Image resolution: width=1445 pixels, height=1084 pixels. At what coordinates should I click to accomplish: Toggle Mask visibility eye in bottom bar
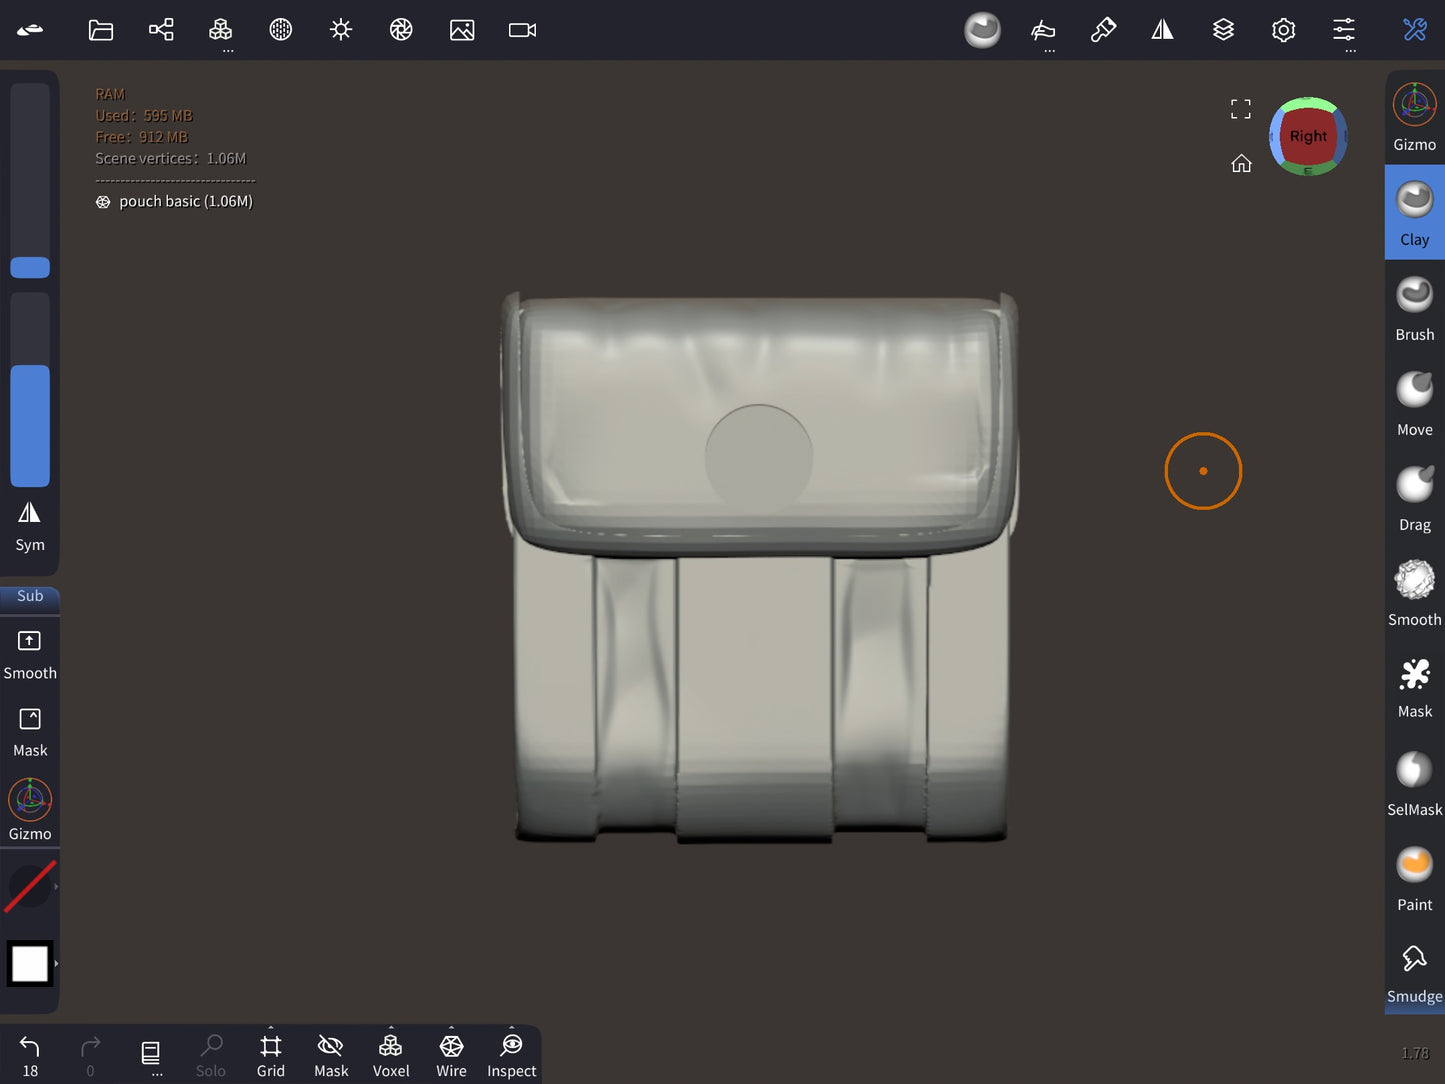tap(331, 1056)
